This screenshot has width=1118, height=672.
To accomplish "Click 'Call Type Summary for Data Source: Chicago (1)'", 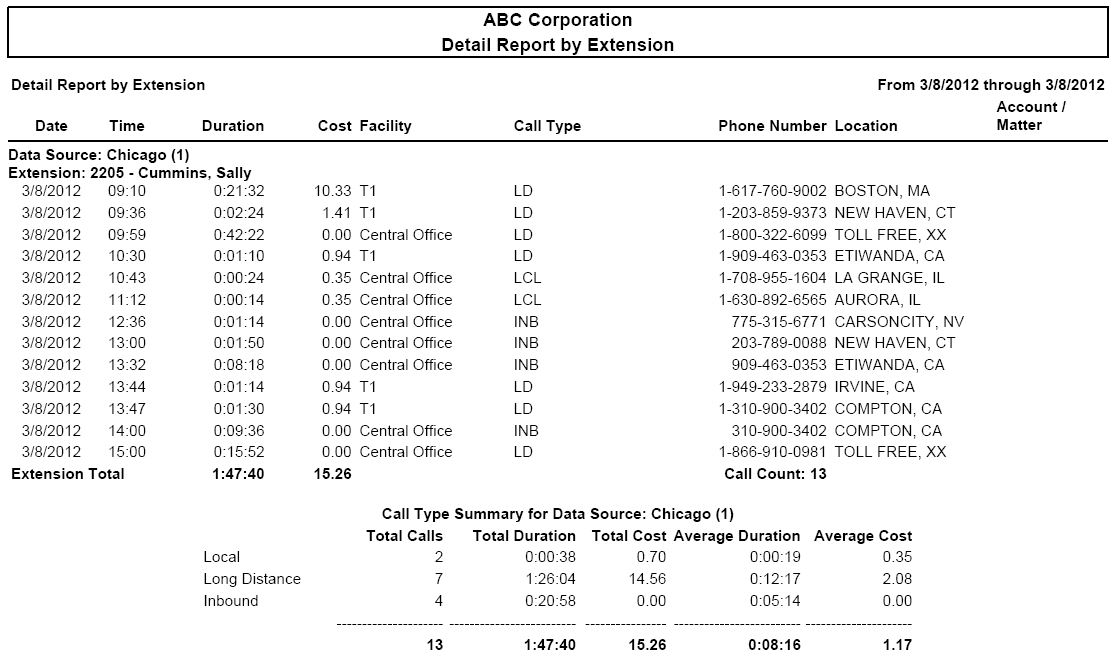I will (558, 514).
